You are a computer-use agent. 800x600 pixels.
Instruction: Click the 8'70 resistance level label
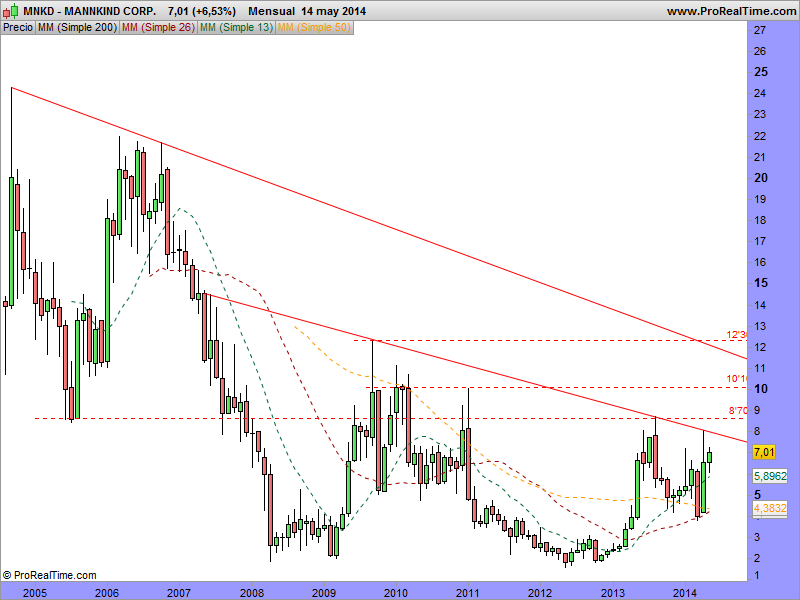[x=738, y=410]
